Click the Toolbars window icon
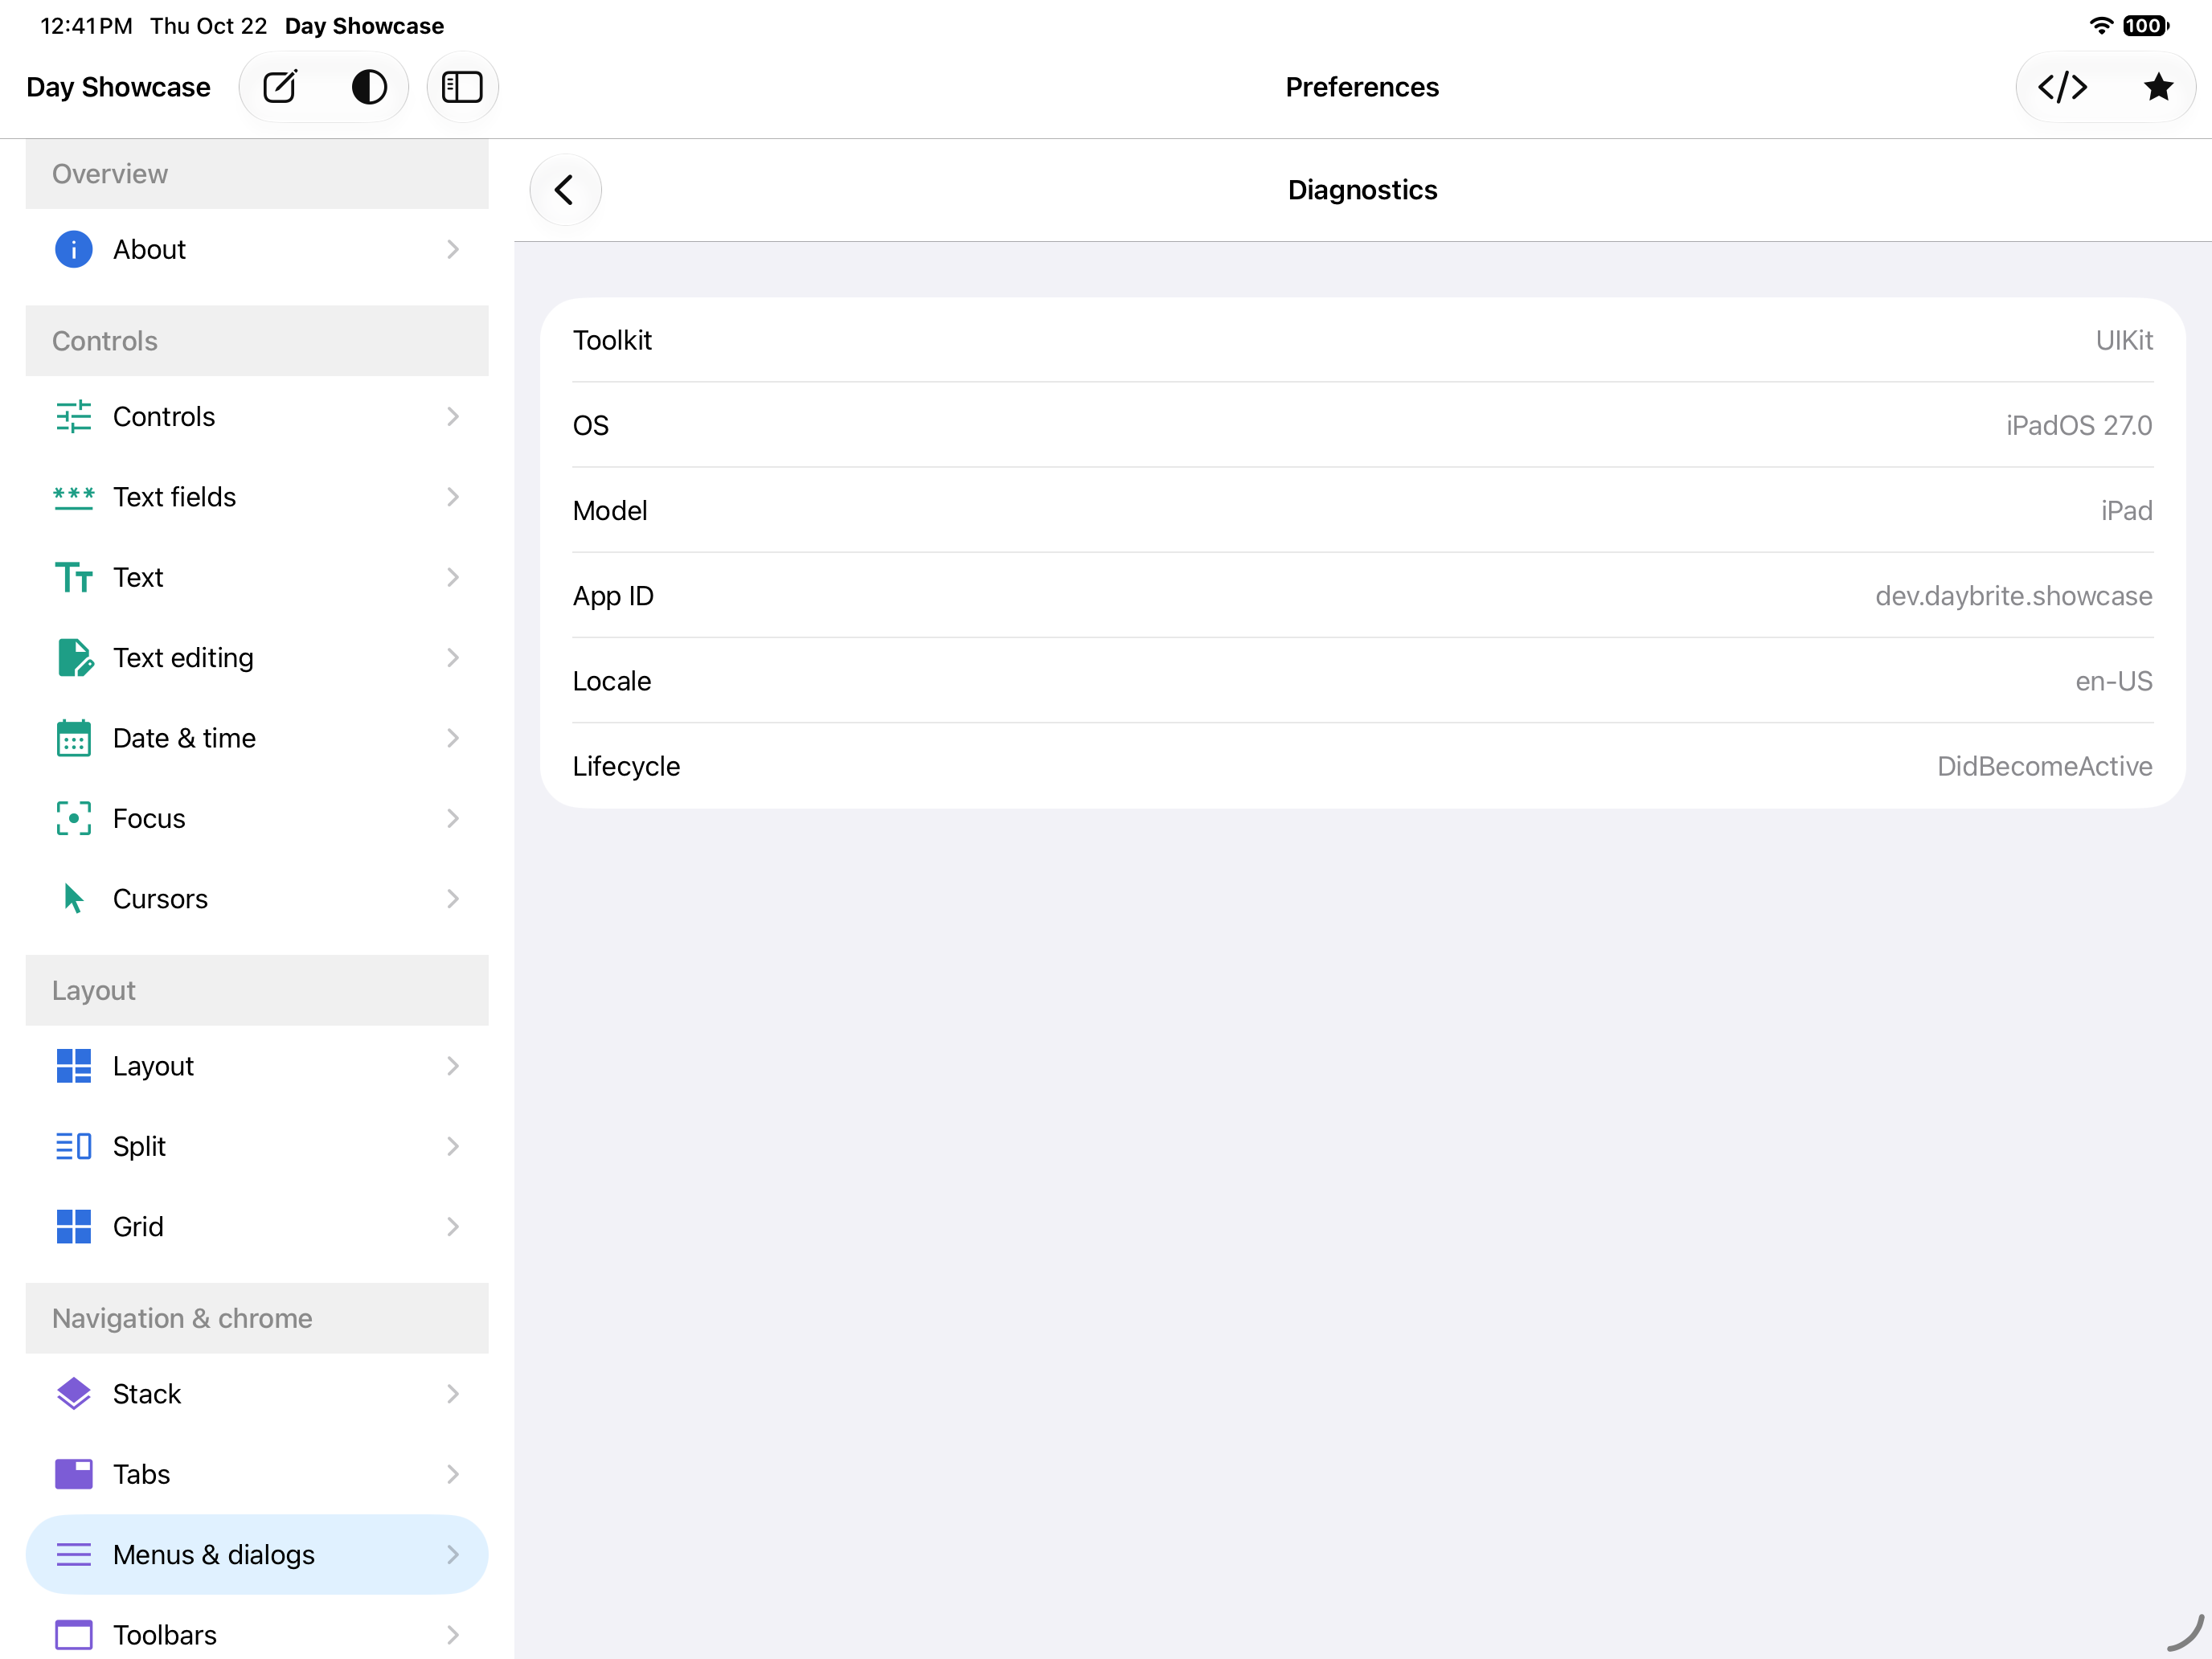 point(73,1634)
